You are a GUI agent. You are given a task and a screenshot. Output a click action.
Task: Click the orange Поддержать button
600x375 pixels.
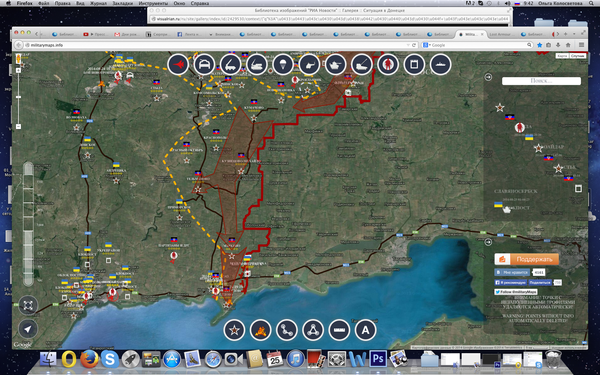pos(527,259)
